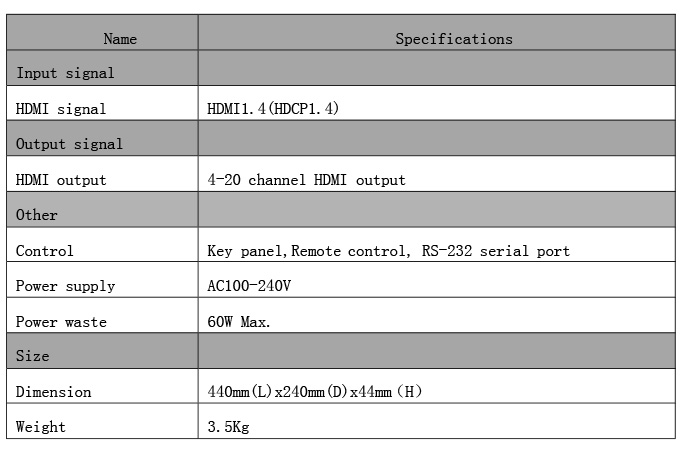Image resolution: width=680 pixels, height=453 pixels.
Task: Click the Name column header
Action: pos(120,39)
